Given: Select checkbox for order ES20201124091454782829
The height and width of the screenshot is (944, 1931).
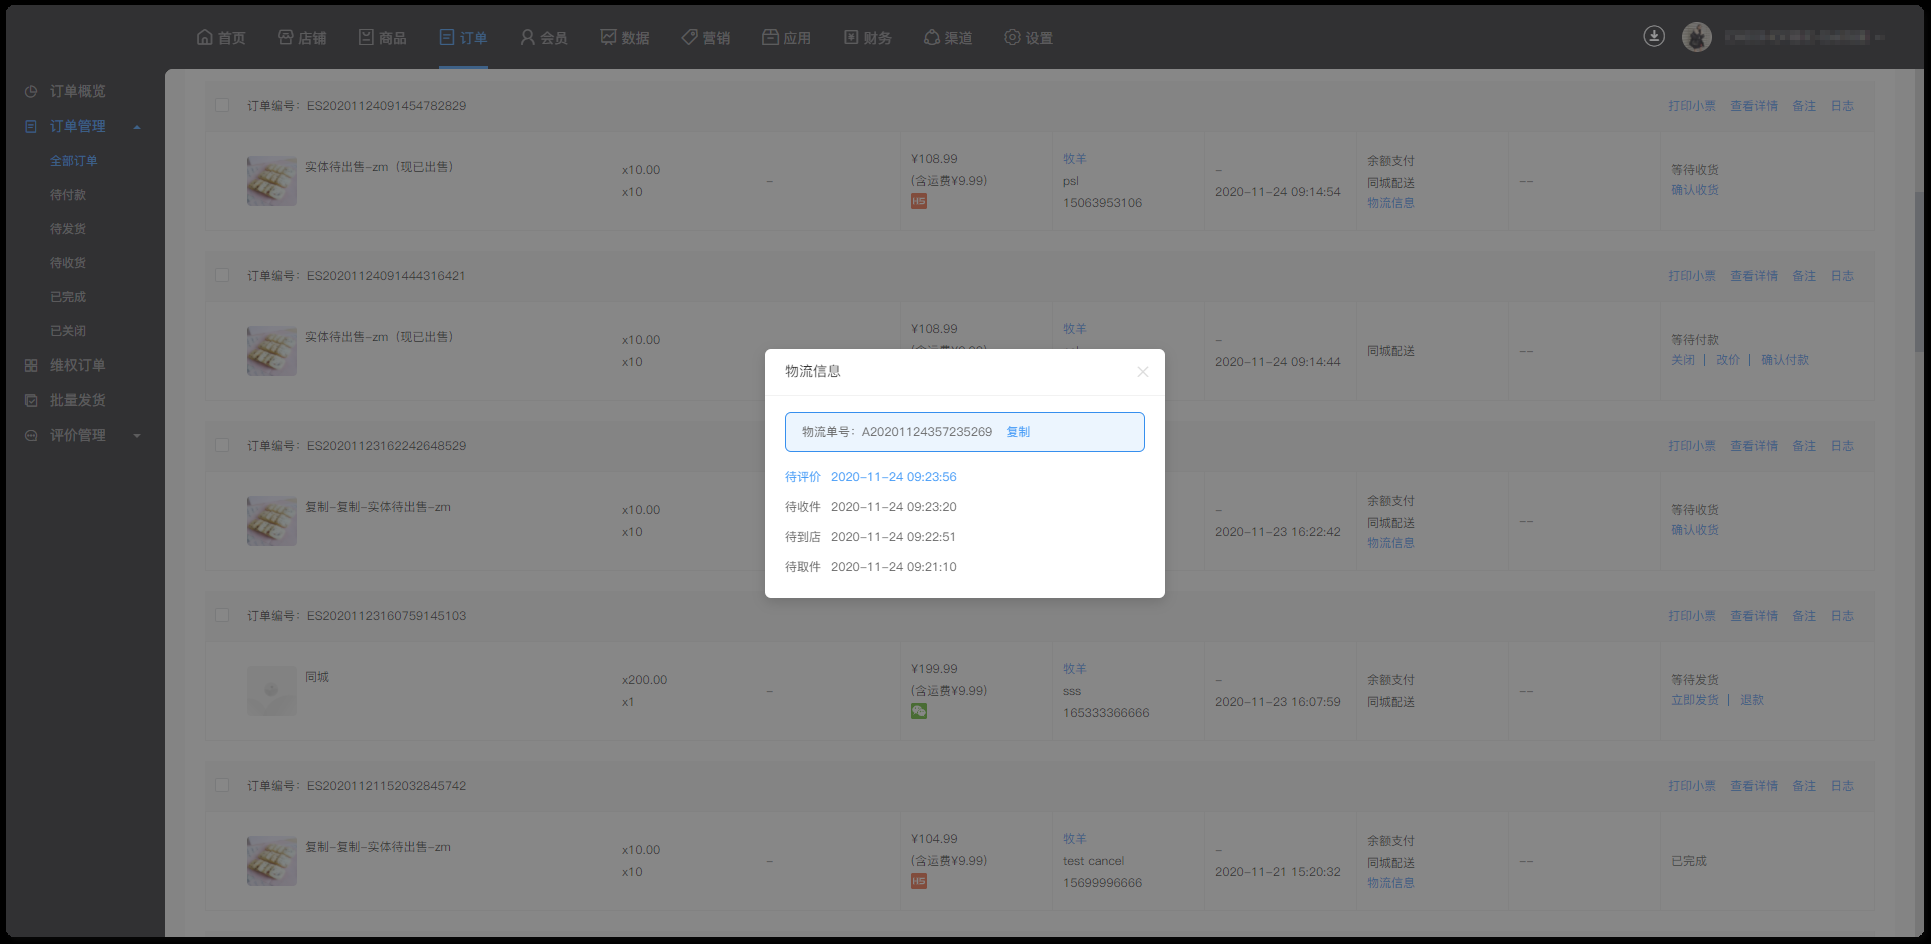Looking at the screenshot, I should pyautogui.click(x=222, y=105).
